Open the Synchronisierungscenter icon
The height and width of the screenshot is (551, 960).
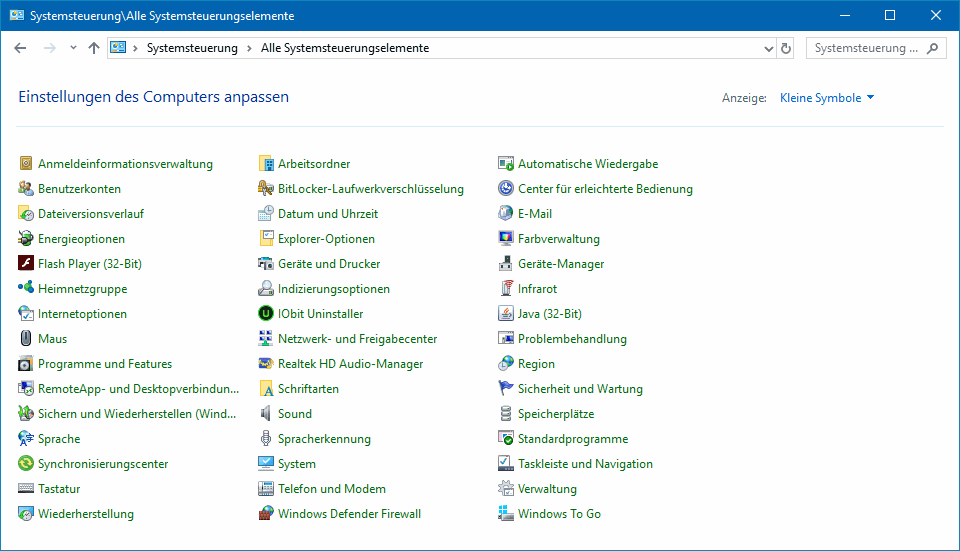click(x=26, y=464)
